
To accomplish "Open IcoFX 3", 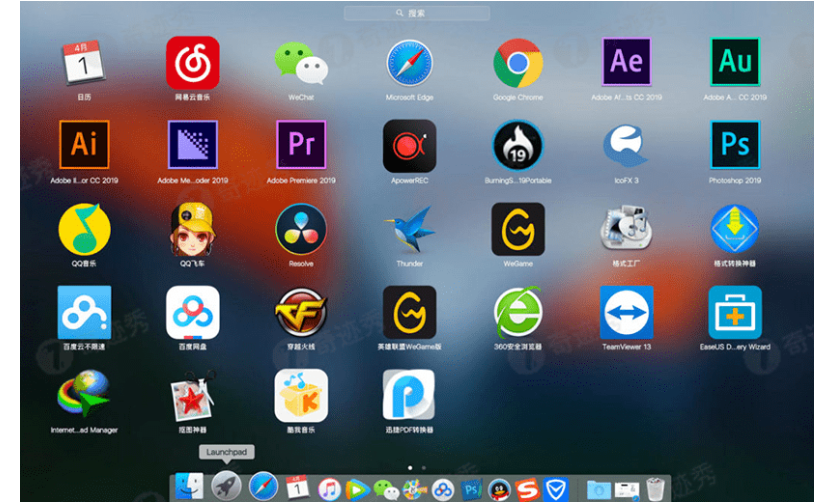I will tap(626, 145).
